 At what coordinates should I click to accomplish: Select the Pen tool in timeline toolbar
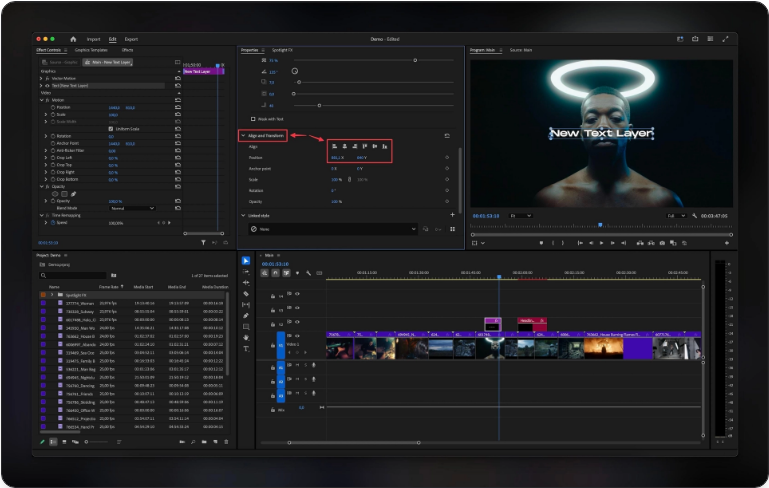tap(246, 316)
